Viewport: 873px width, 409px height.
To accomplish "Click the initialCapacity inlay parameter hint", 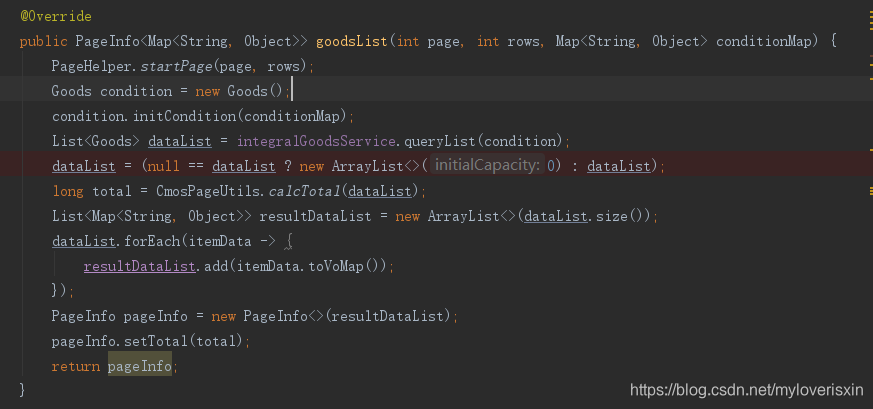I will tap(487, 165).
